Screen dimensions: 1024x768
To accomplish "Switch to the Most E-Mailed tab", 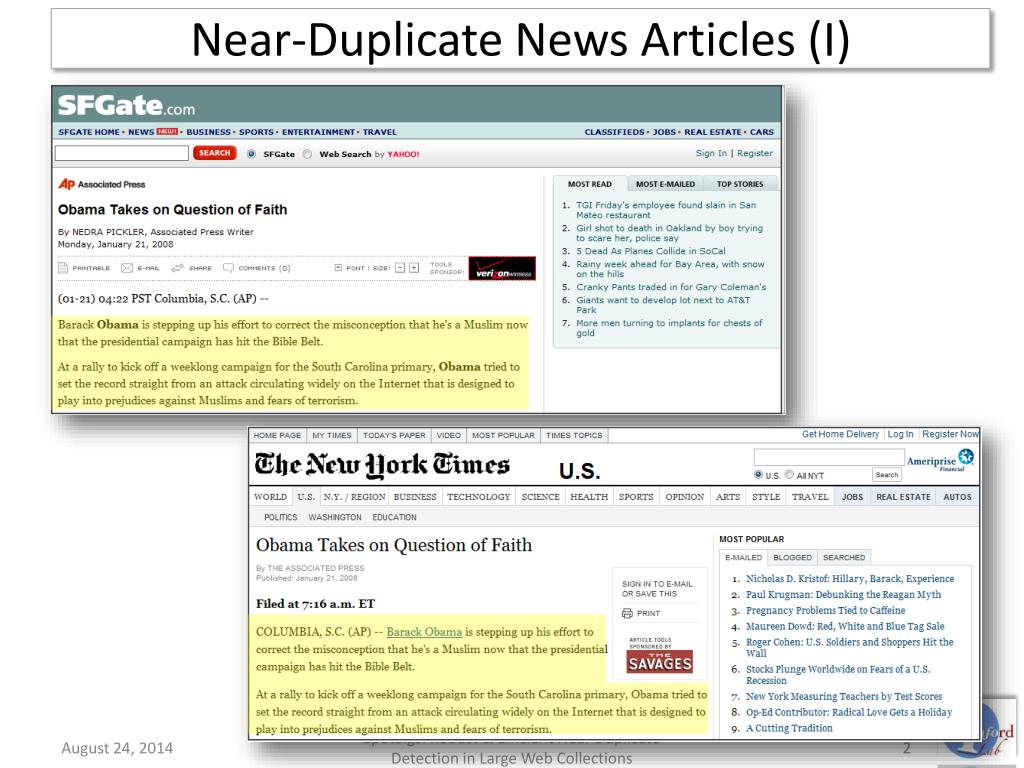I will [665, 184].
